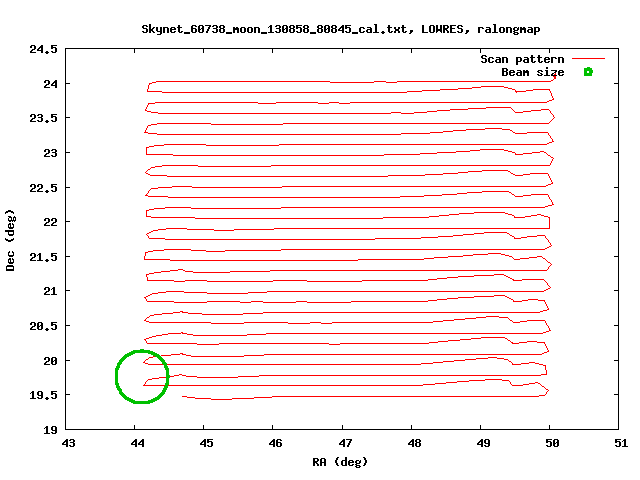The height and width of the screenshot is (480, 640).
Task: Click the green beam size marker in the legend
Action: click(x=588, y=72)
